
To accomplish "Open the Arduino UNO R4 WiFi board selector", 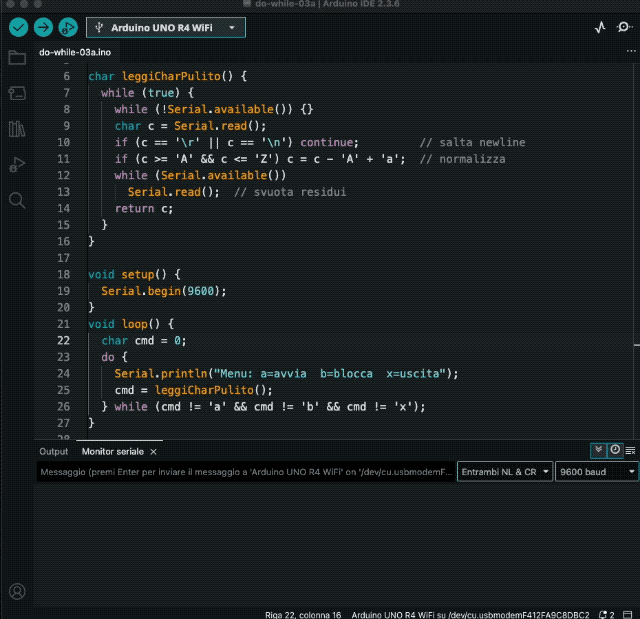I will [166, 28].
